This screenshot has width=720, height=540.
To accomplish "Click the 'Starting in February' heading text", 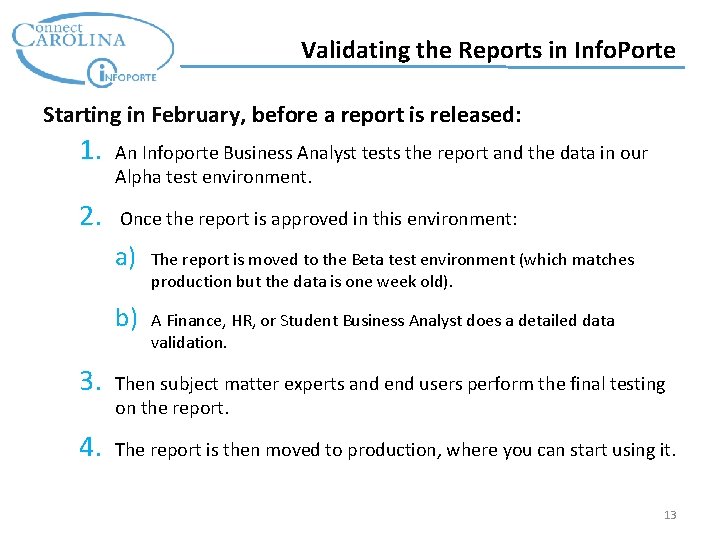I will pos(282,115).
